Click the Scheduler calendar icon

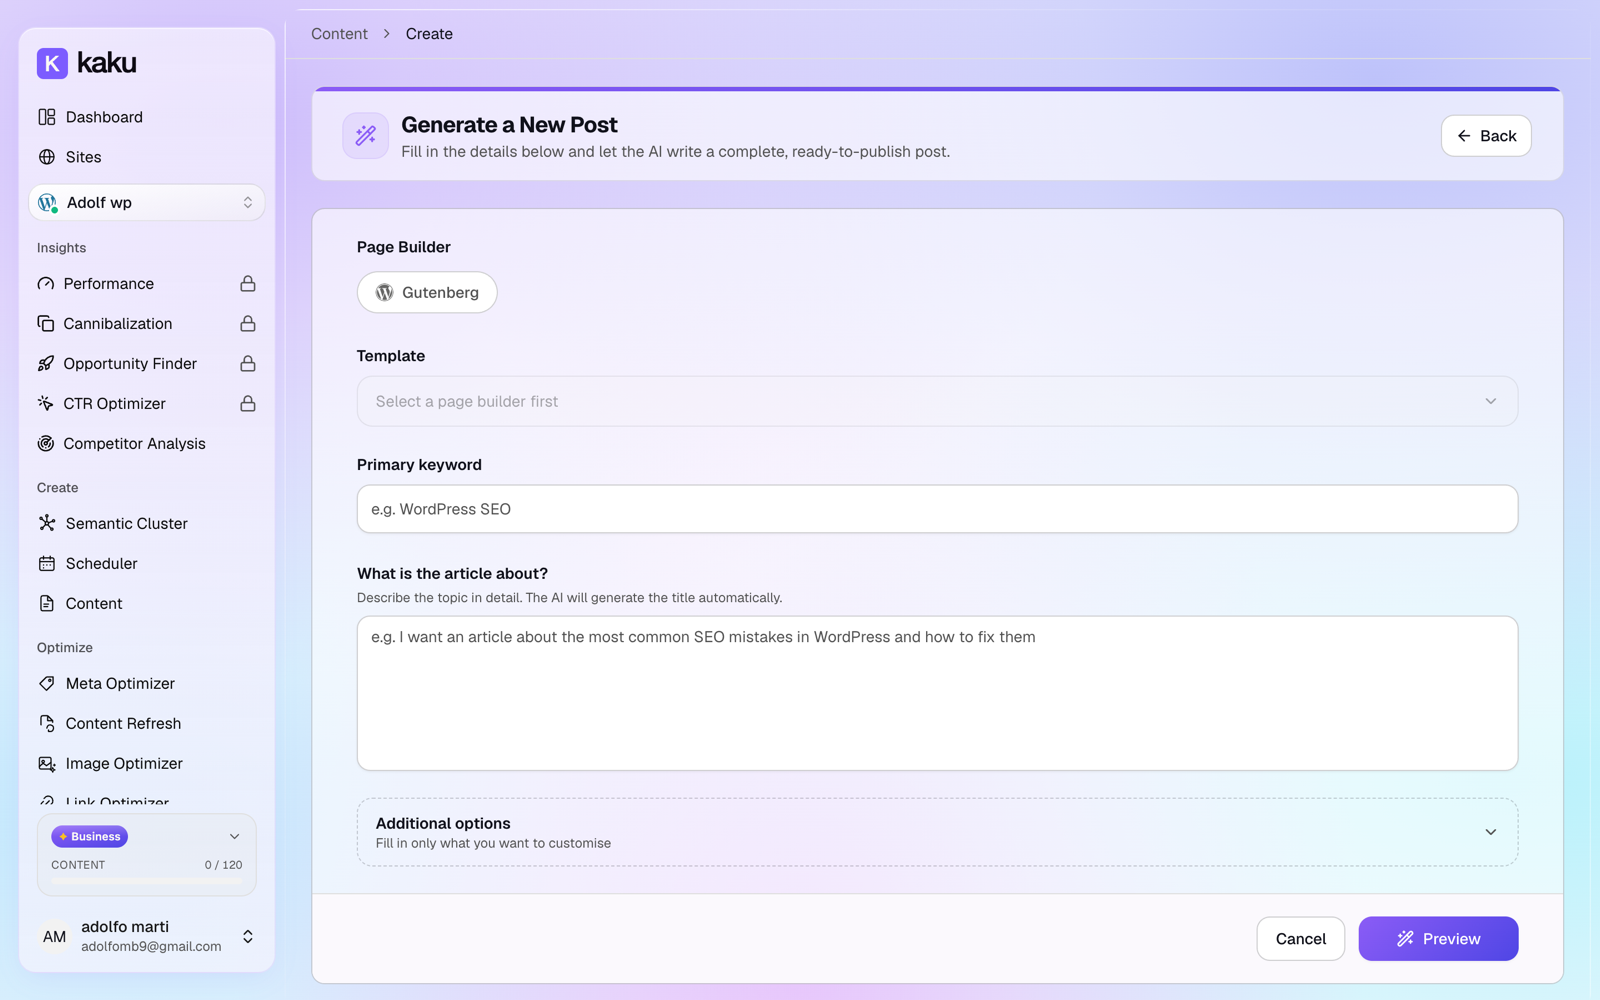coord(47,564)
